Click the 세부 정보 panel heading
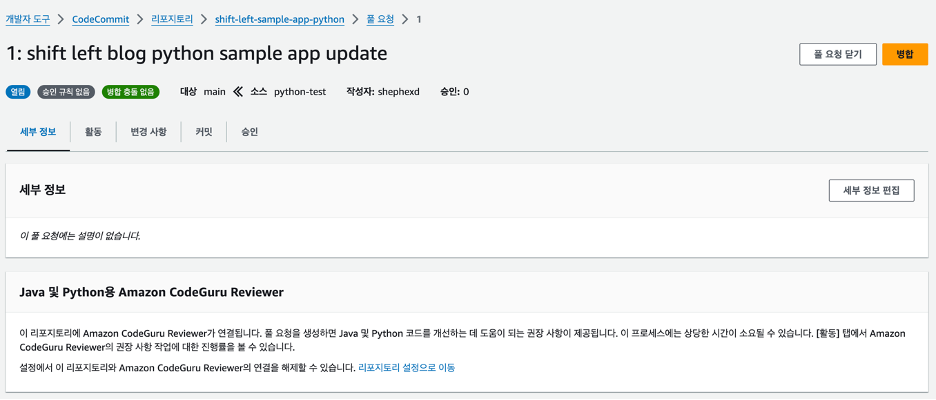 coord(42,190)
